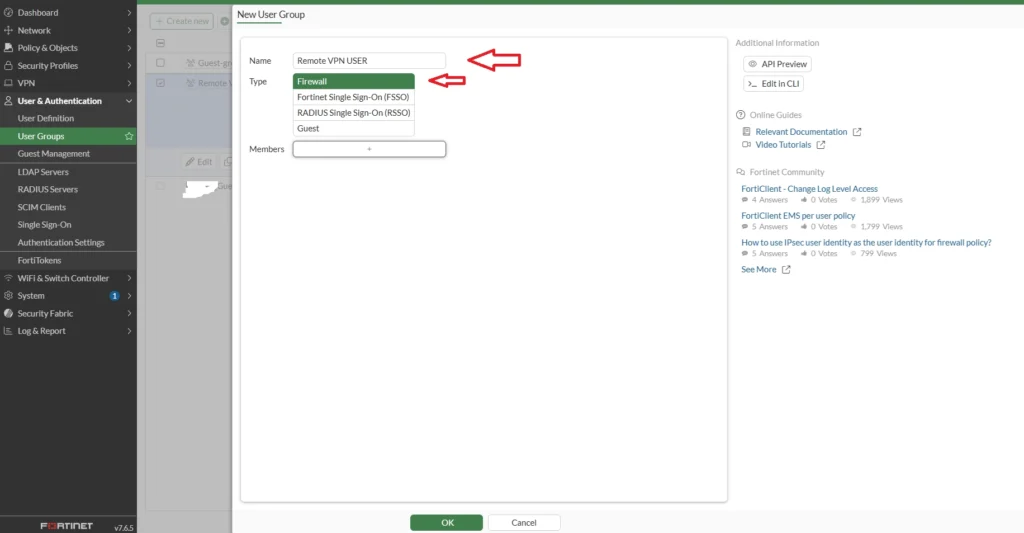Click the User & Authentication person icon
Image resolution: width=1024 pixels, height=533 pixels.
point(8,101)
